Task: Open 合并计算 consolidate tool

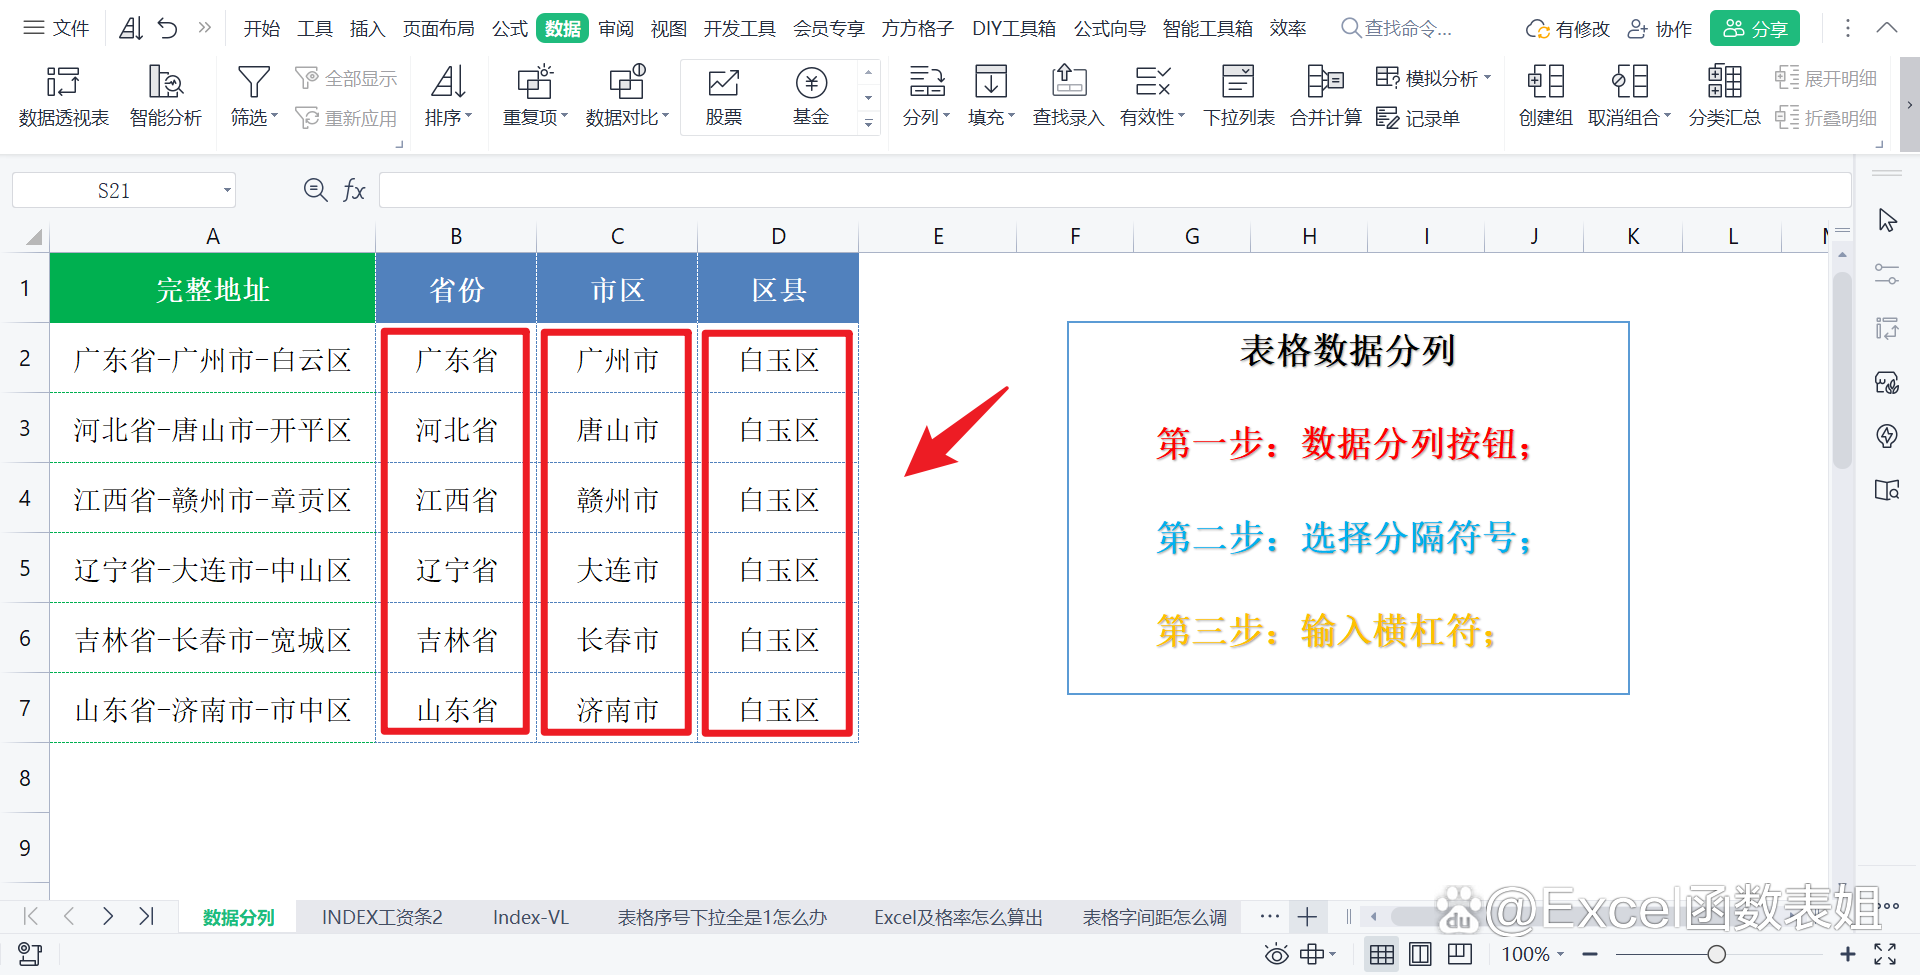Action: coord(1326,96)
